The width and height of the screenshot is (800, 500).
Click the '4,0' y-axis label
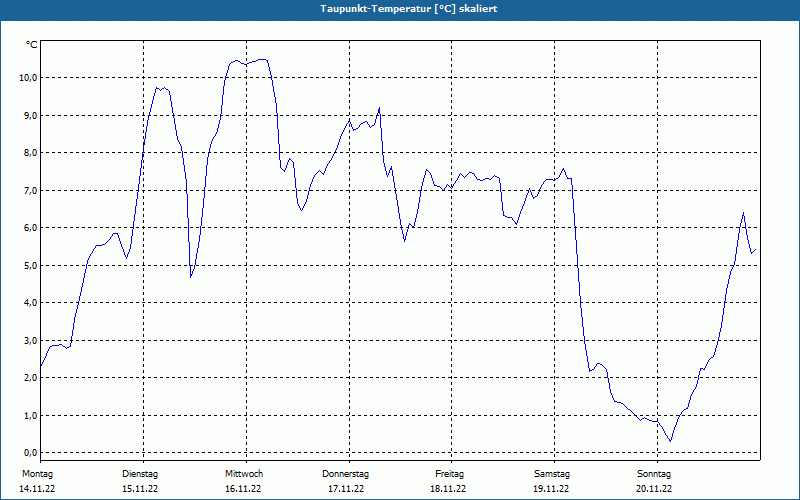pyautogui.click(x=30, y=303)
